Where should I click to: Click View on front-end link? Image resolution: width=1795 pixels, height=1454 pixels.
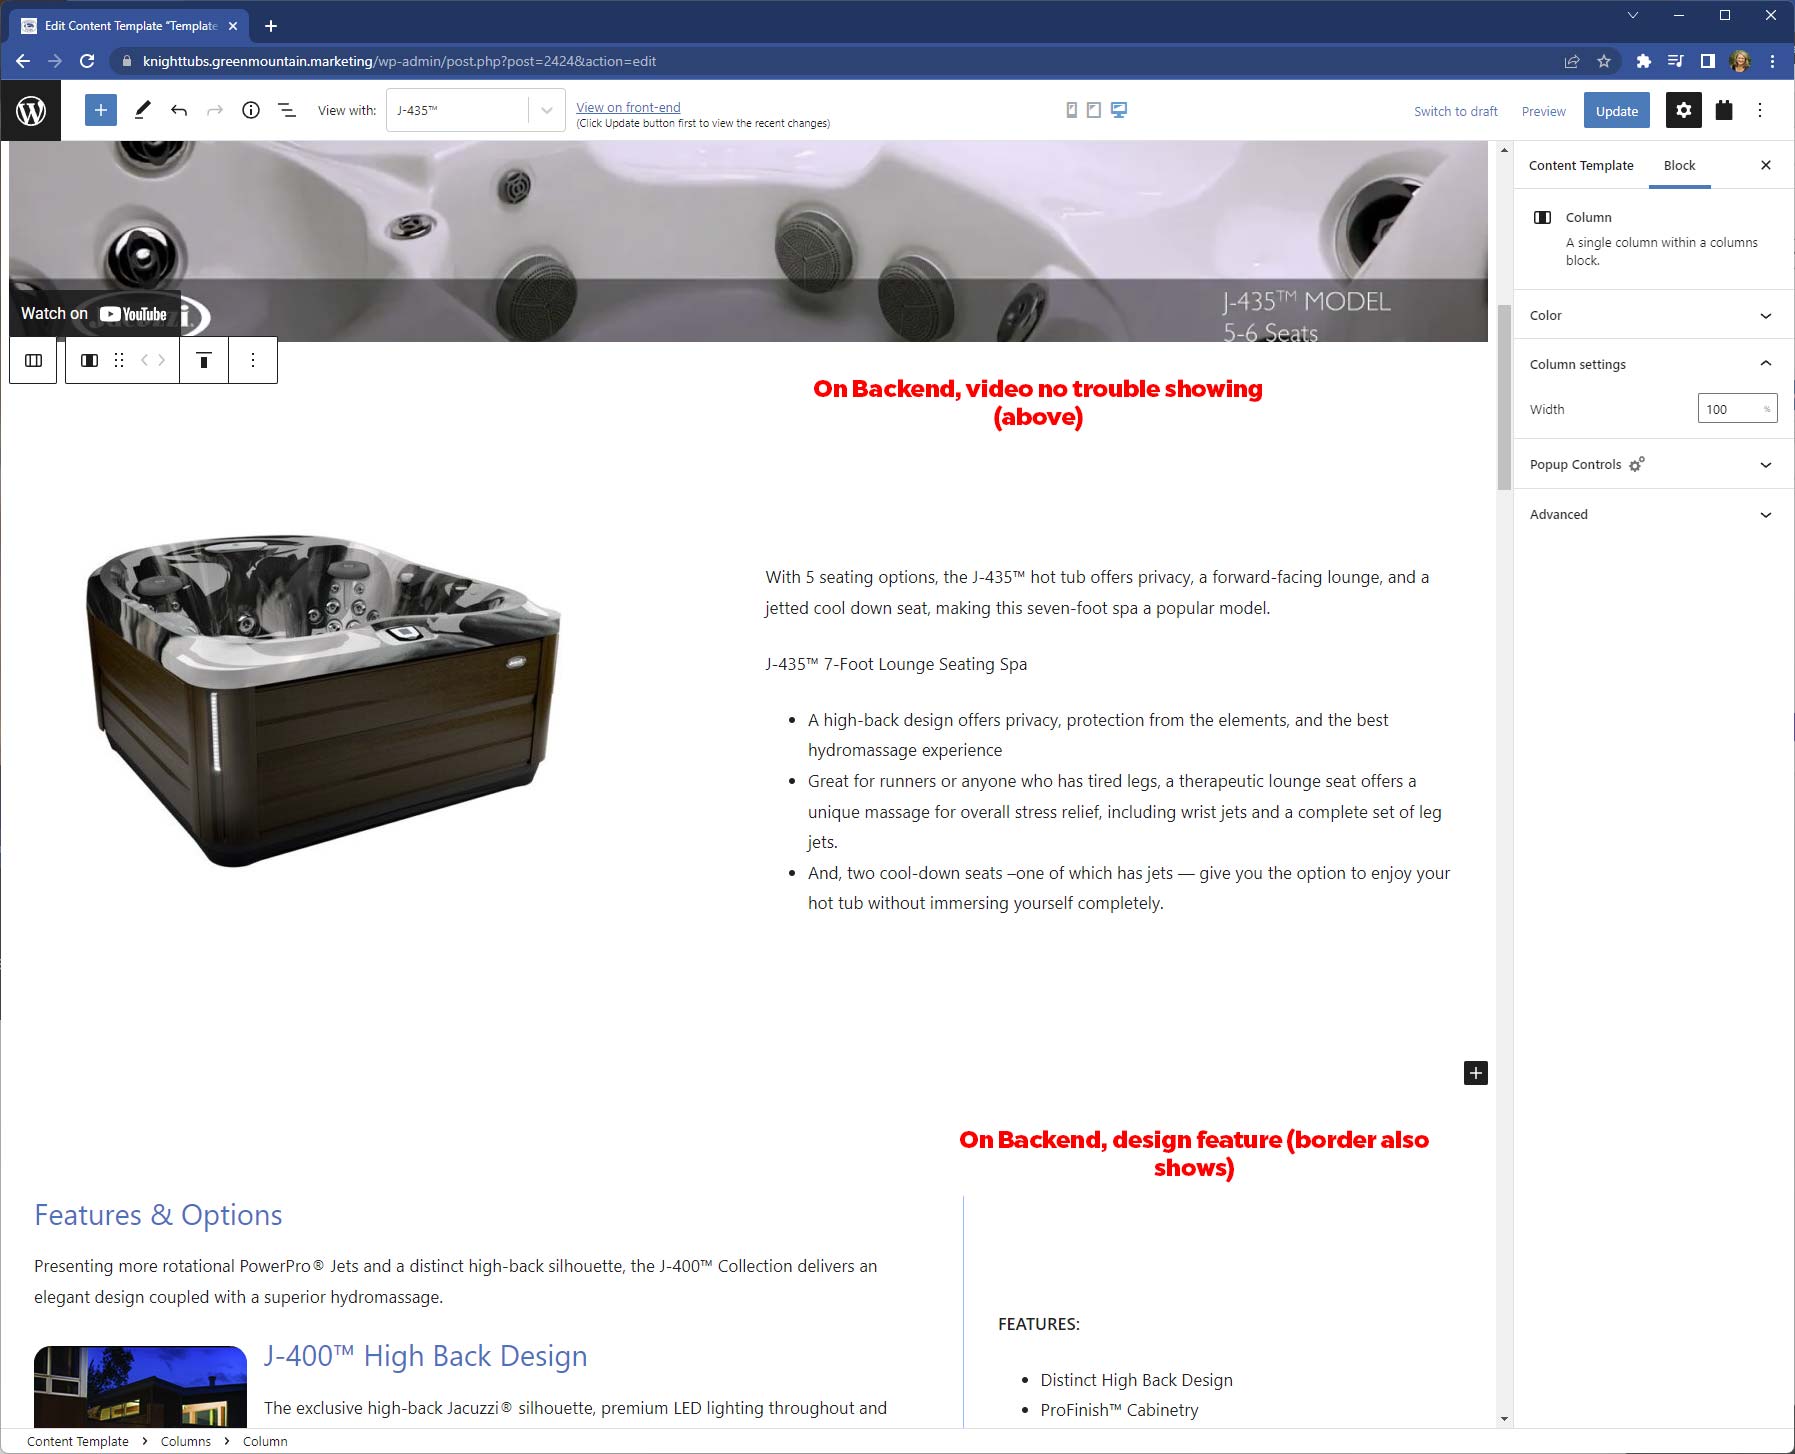(x=628, y=107)
